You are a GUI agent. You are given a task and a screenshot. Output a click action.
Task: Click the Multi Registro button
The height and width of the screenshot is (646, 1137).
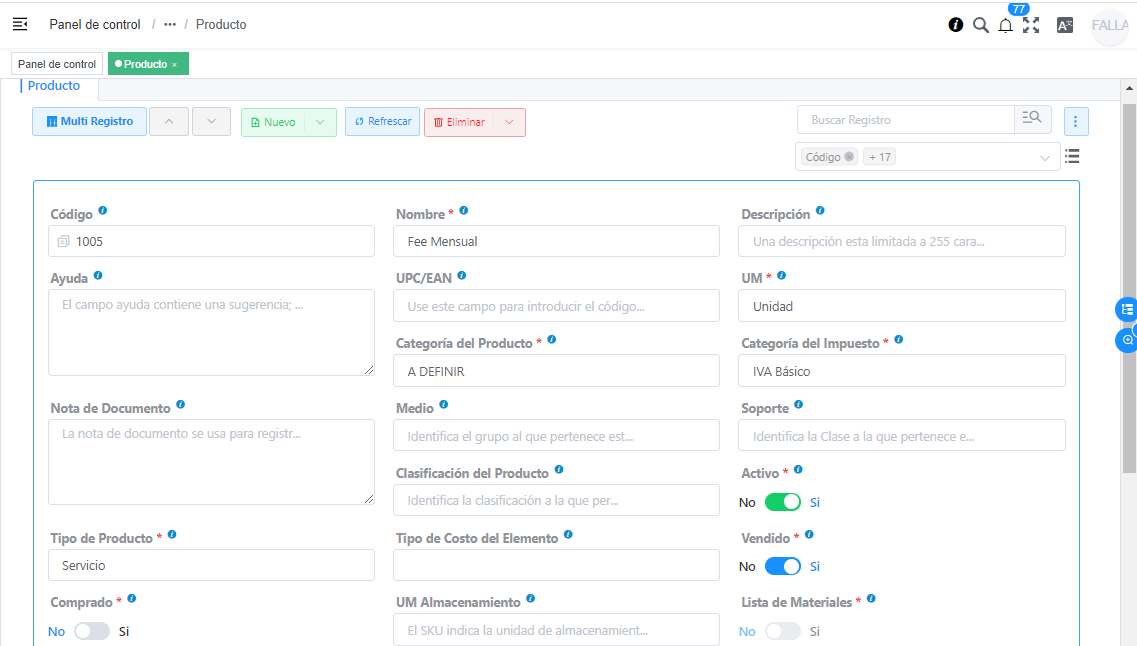(x=89, y=122)
